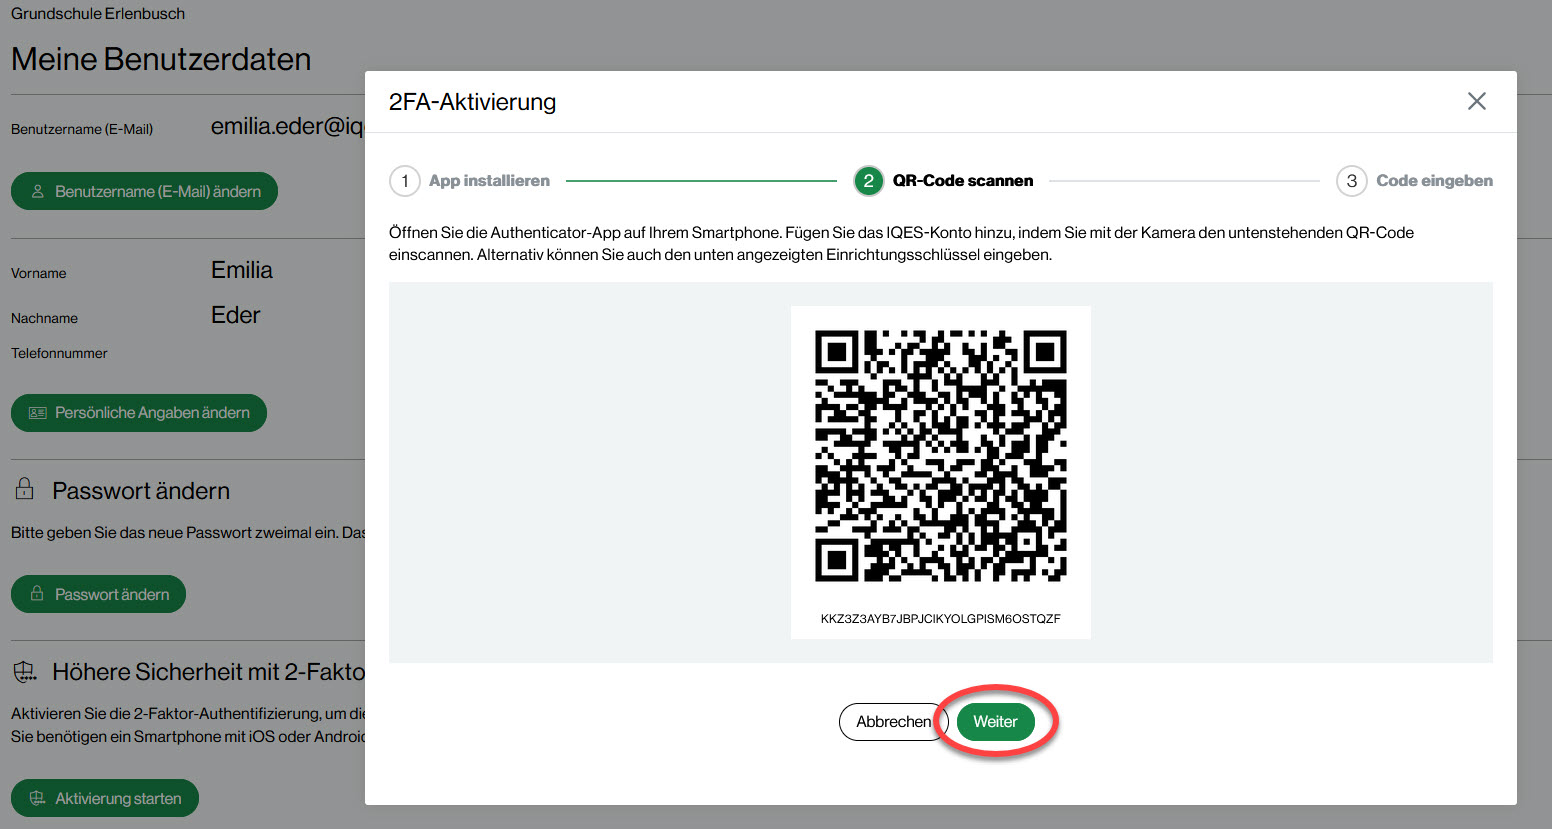Click the shield icon beside 'Höhere Sicherheit' heading
Screen dimensions: 1552x829
coord(25,672)
